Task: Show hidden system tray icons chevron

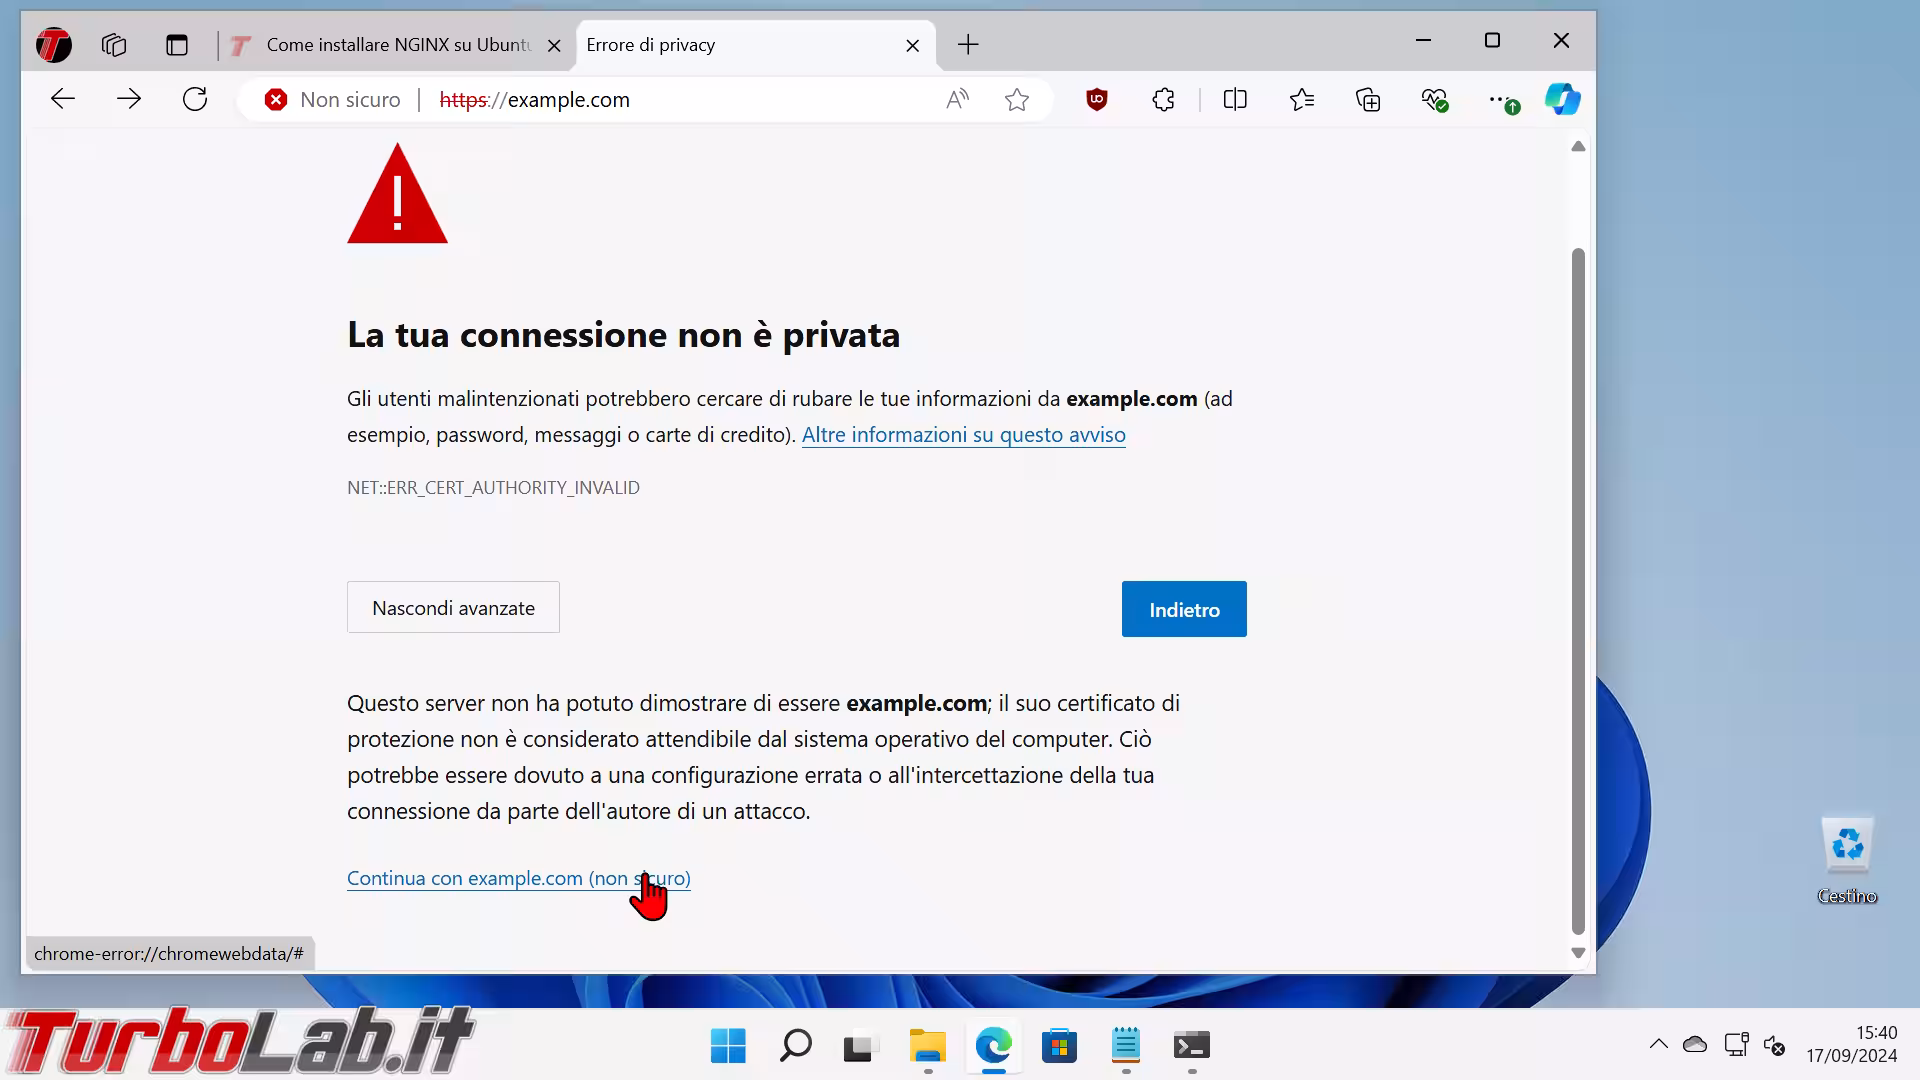Action: click(1658, 1044)
